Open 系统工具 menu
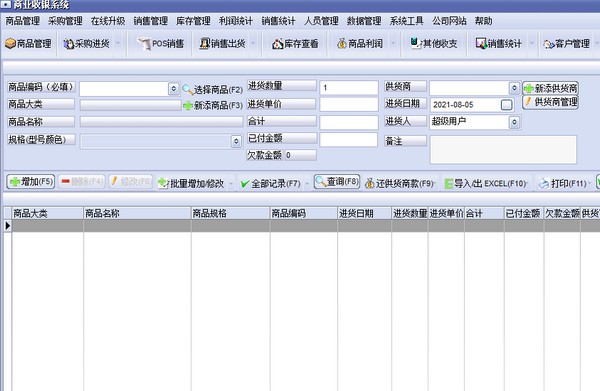 (x=406, y=21)
